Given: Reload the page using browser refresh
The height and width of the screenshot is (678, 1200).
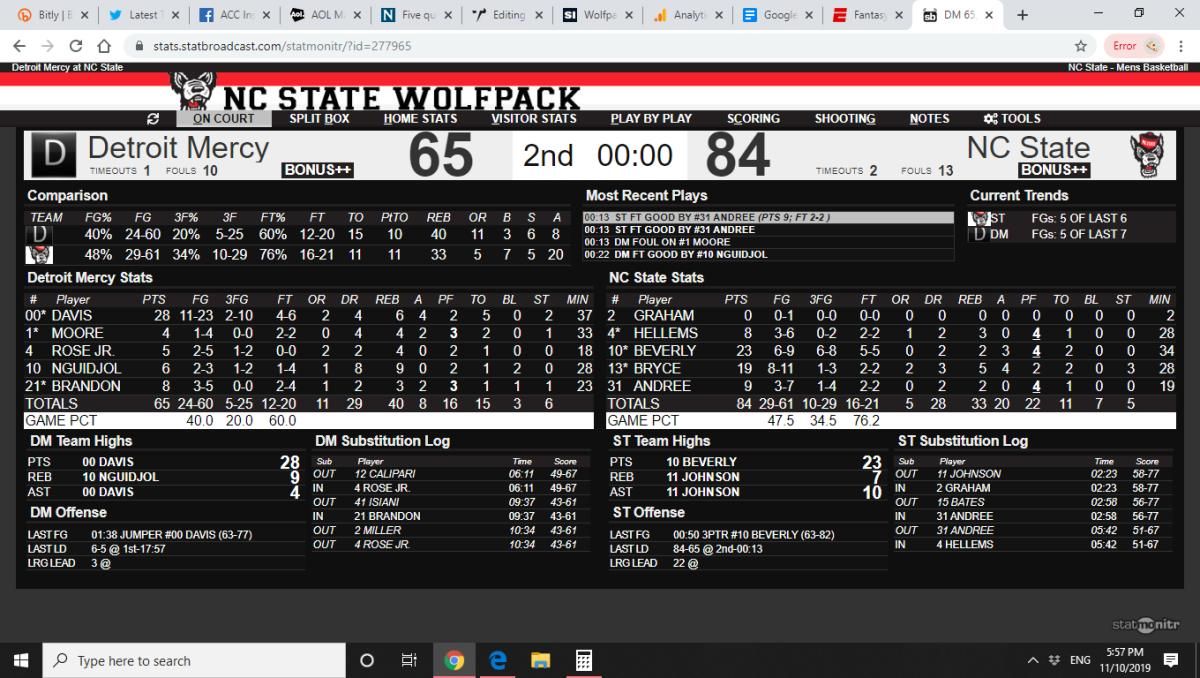Looking at the screenshot, I should click(x=76, y=46).
